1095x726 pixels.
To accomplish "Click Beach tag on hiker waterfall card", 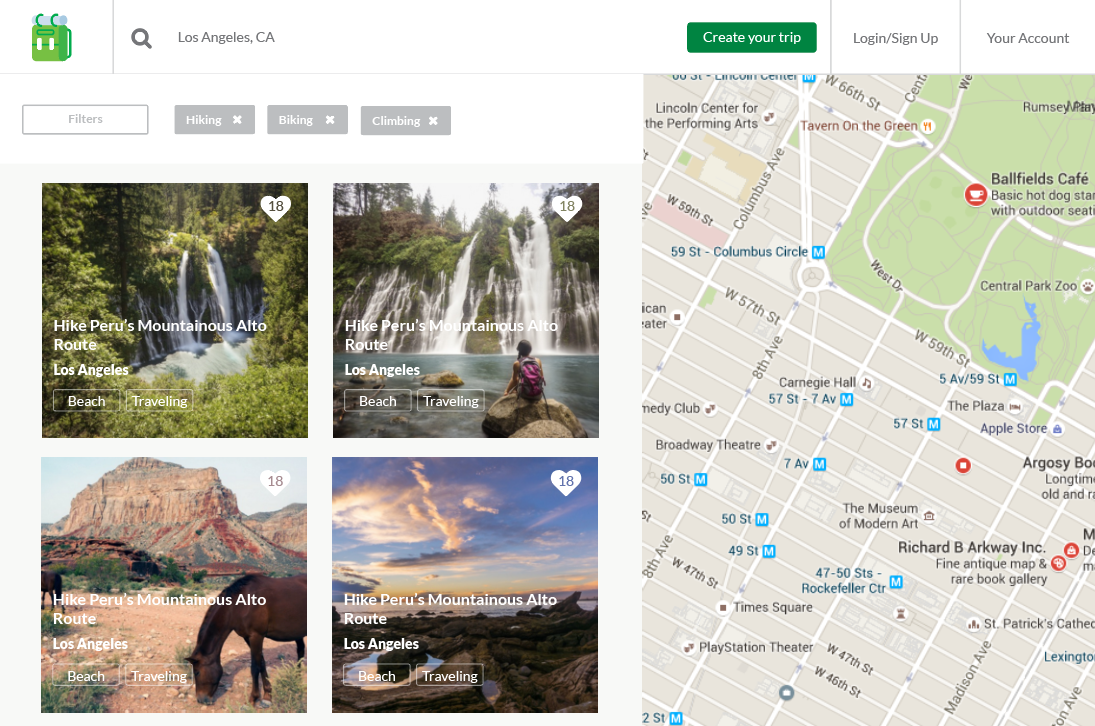I will 378,401.
